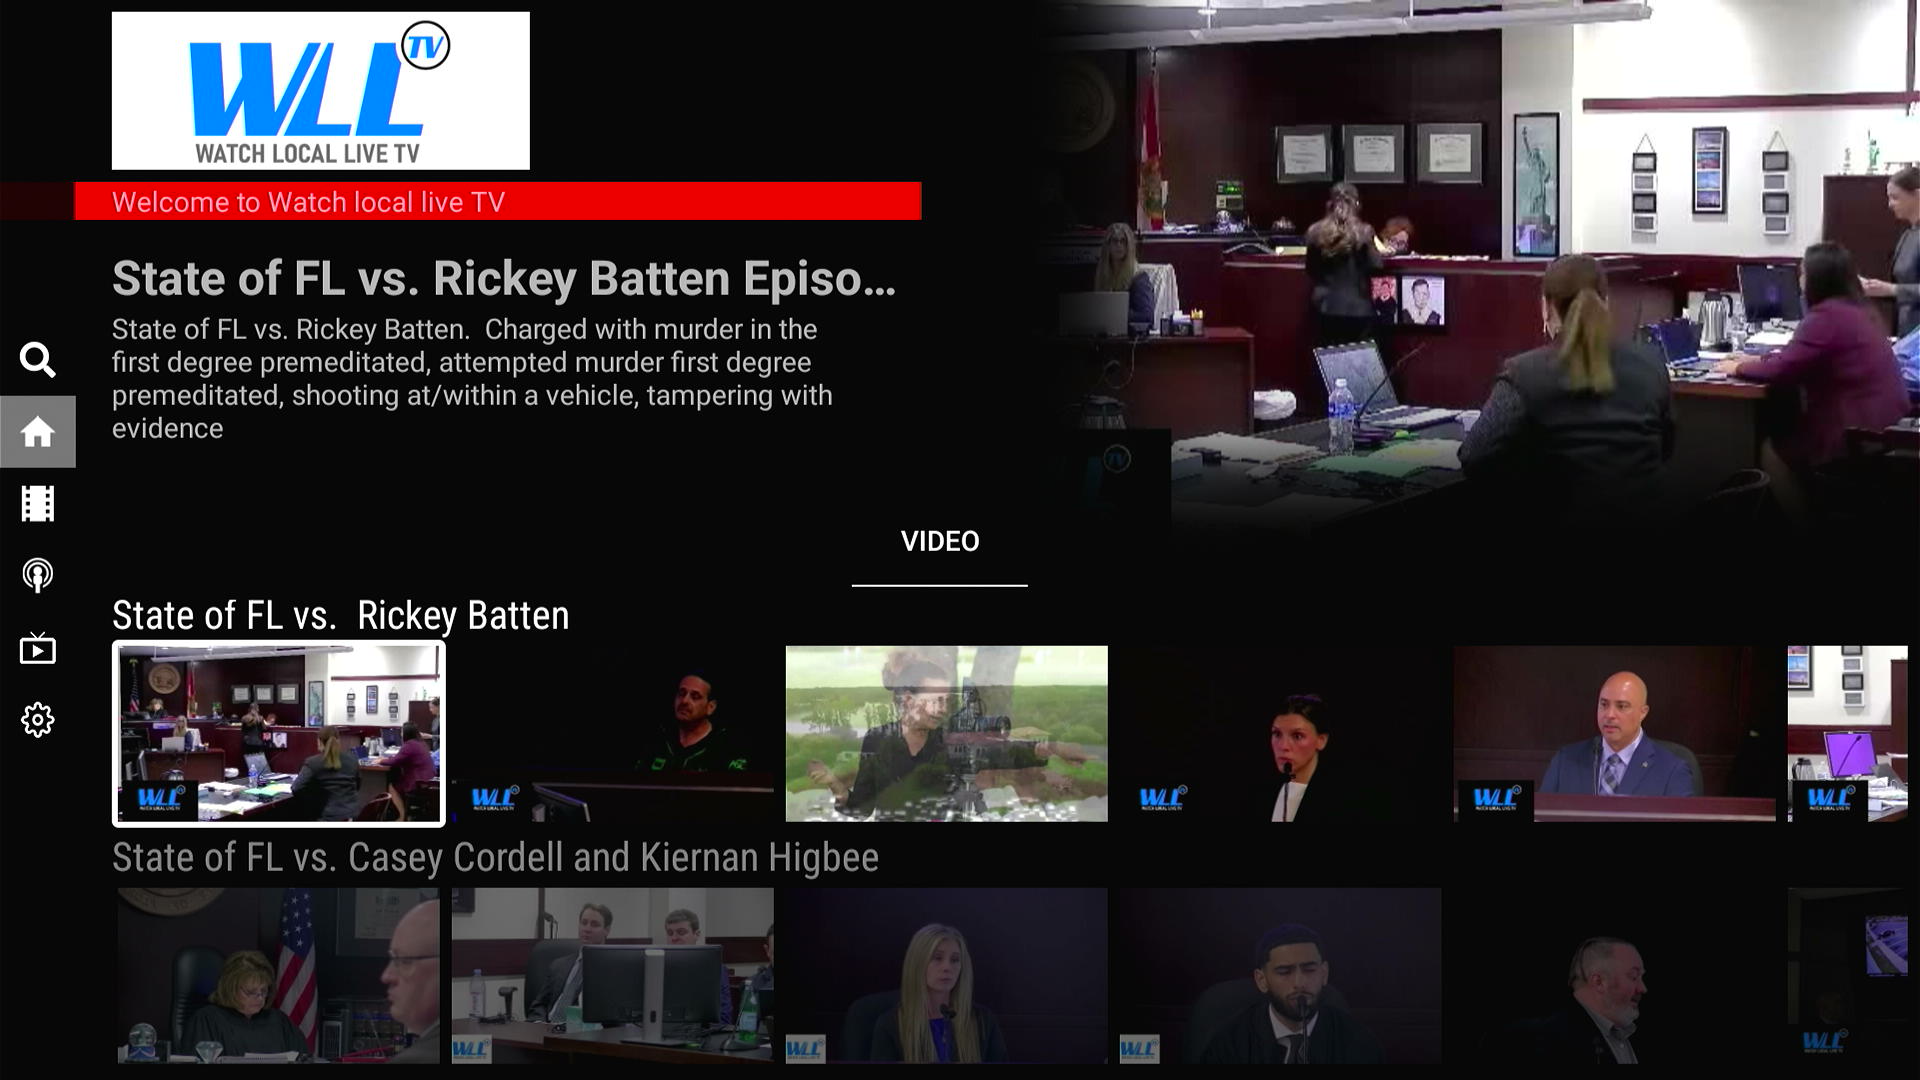Open the Casey Cordell and Kiernan Higbee row heading
The width and height of the screenshot is (1920, 1080).
(496, 856)
